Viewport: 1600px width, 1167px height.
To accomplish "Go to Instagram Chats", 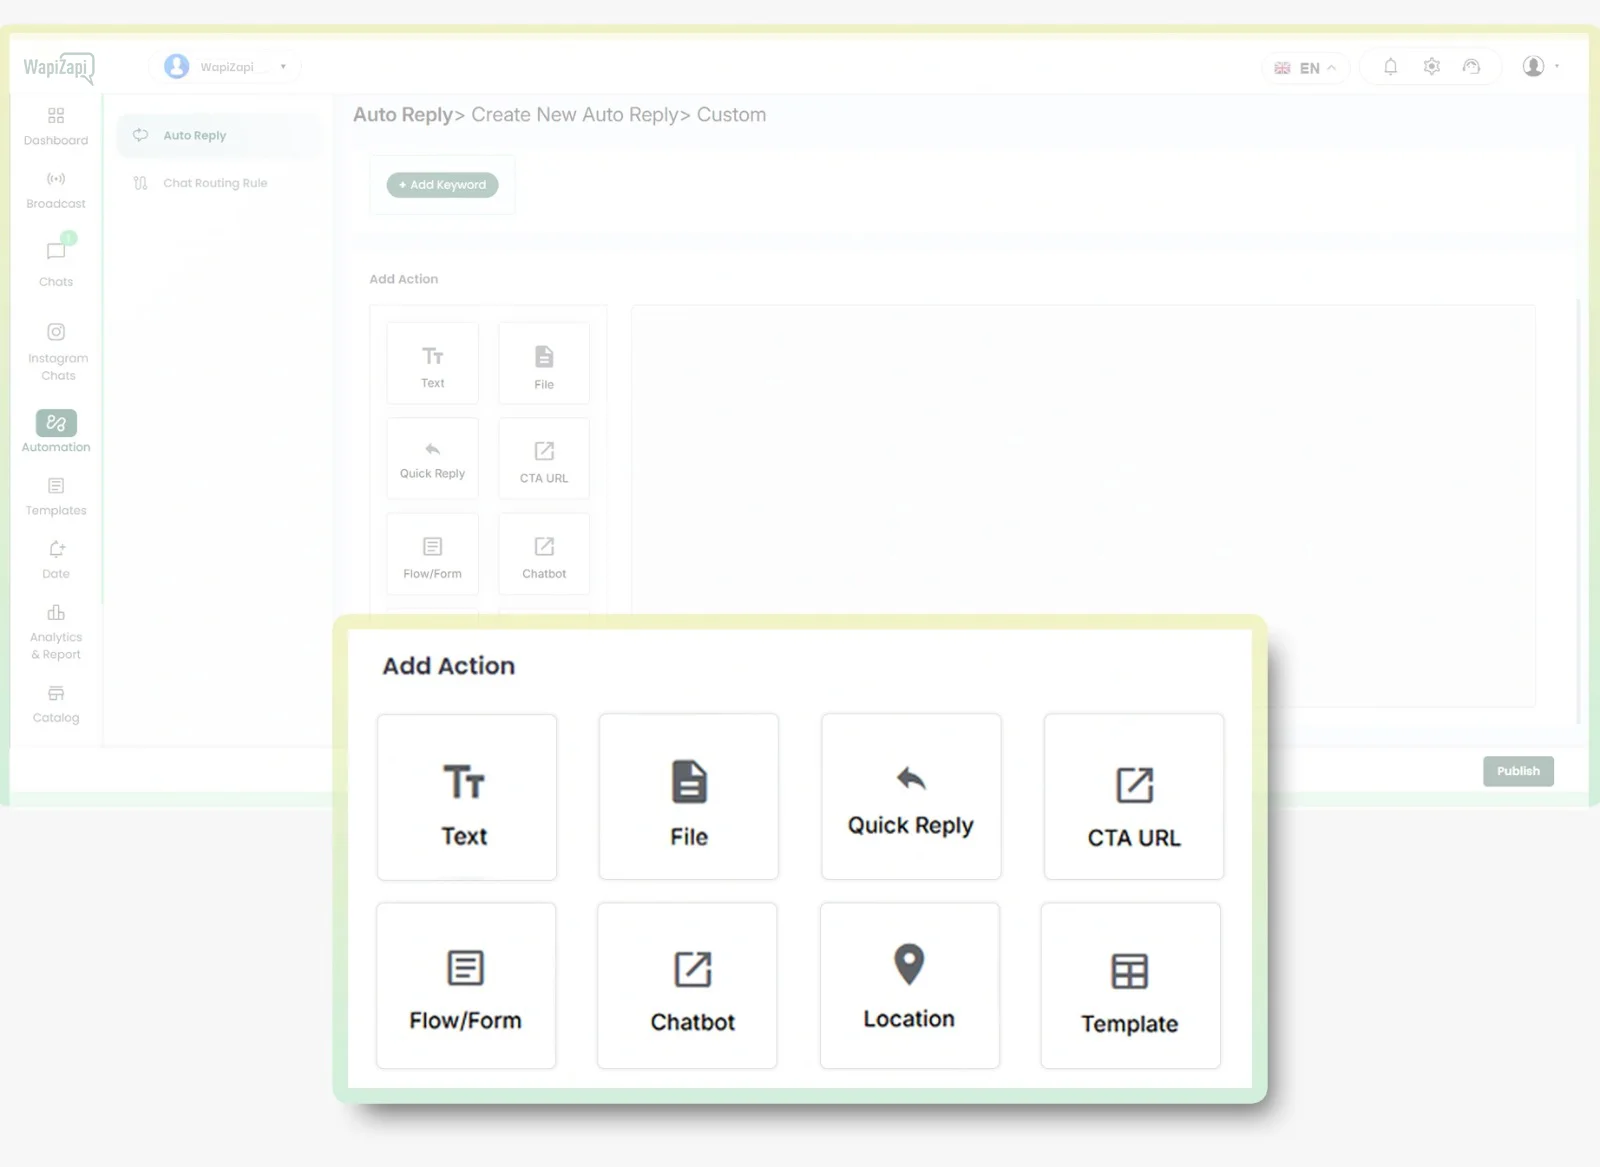I will click(x=56, y=350).
